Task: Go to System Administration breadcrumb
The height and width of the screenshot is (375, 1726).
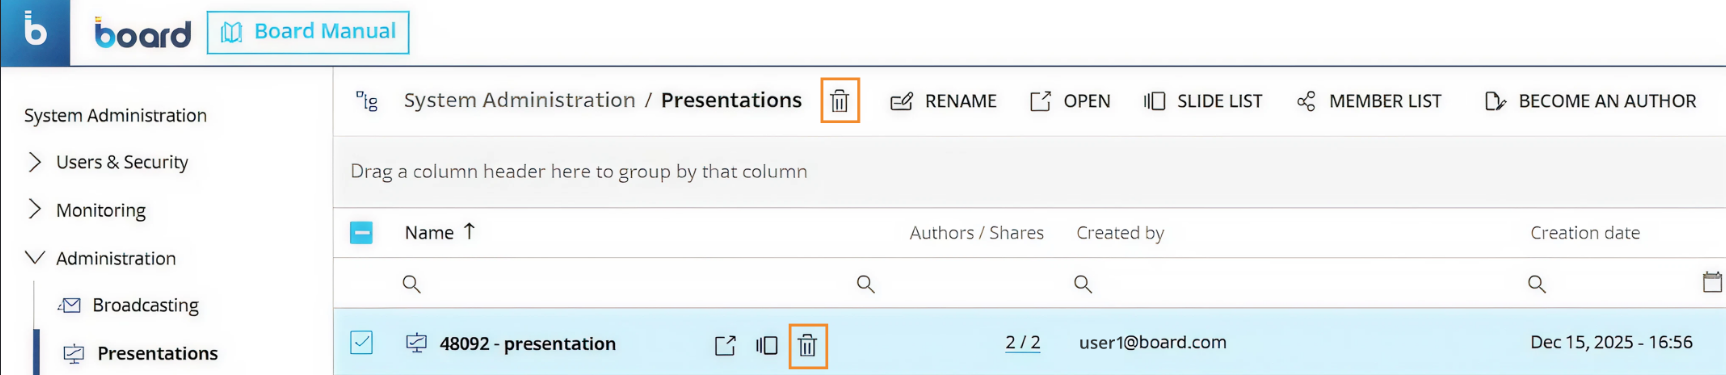Action: (x=519, y=100)
